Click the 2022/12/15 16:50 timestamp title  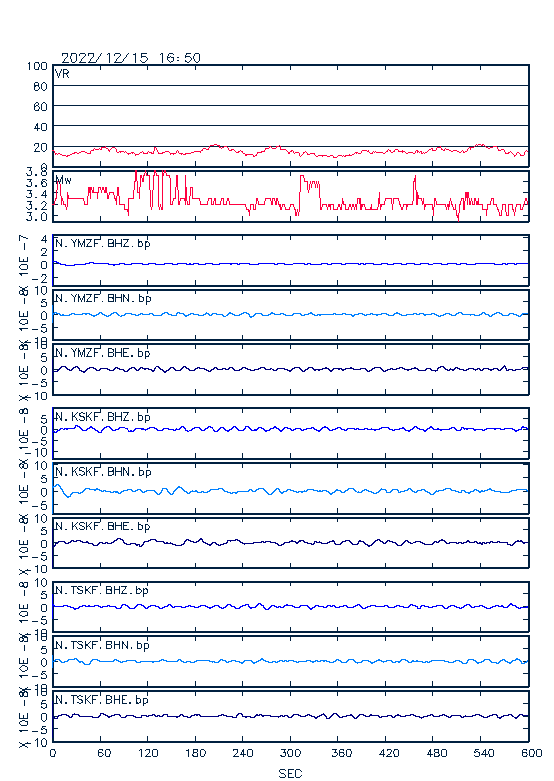click(131, 58)
